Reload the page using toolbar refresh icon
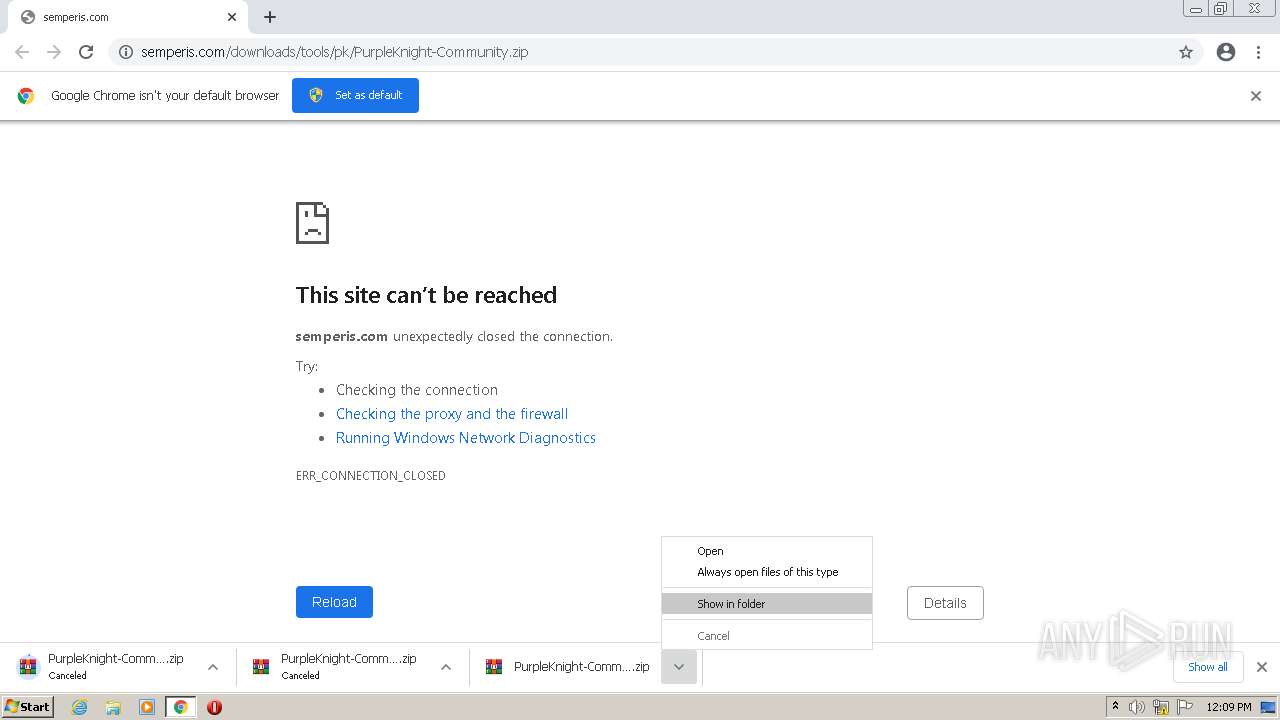 click(x=86, y=52)
